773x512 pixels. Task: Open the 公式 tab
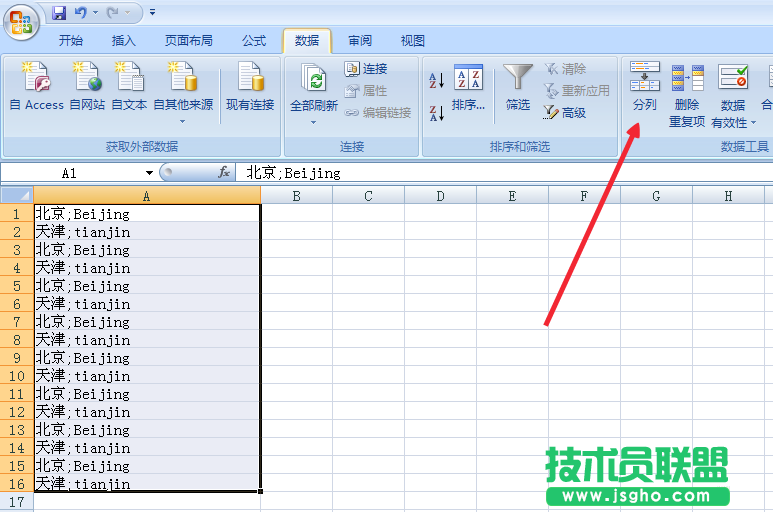[254, 41]
